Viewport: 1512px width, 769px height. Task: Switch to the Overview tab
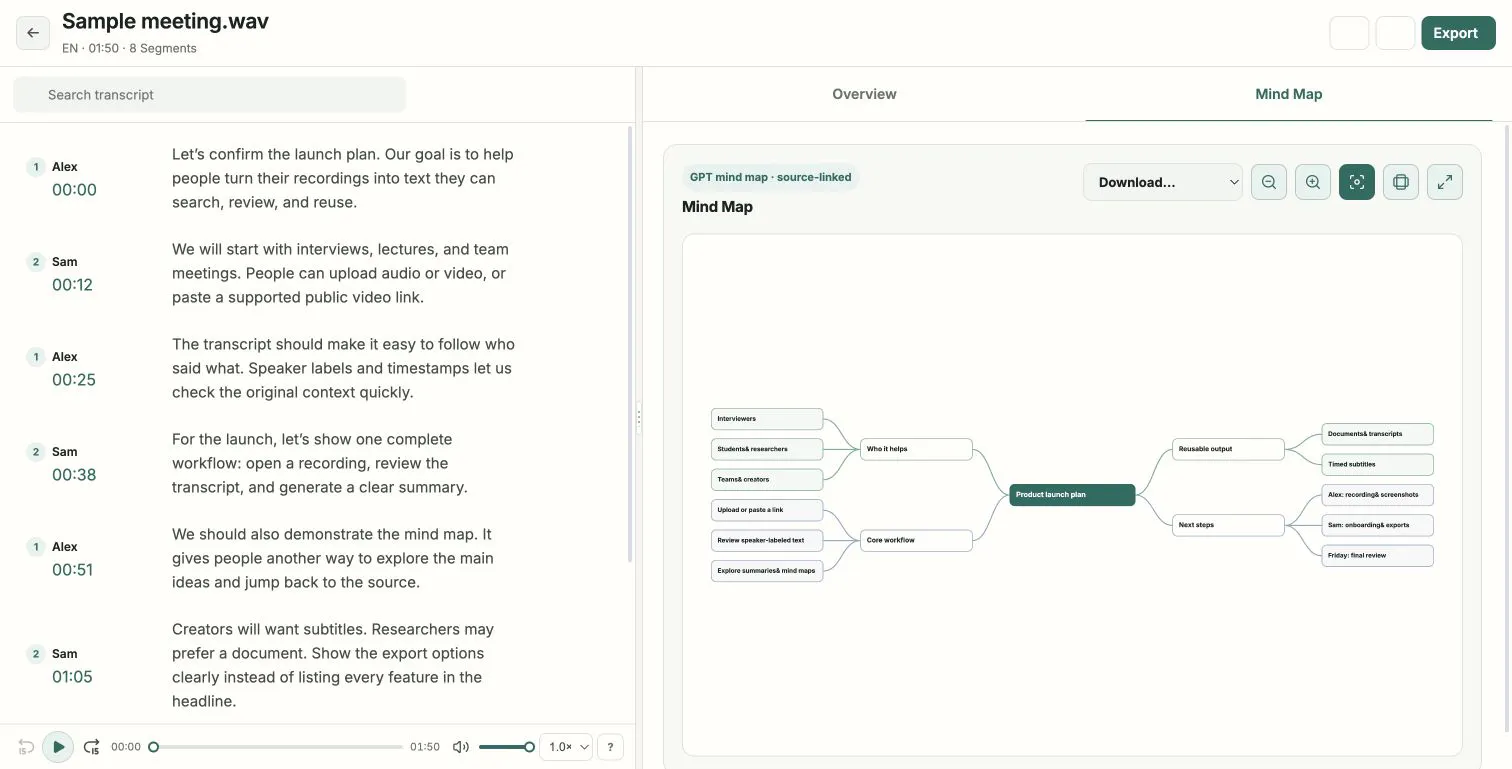pyautogui.click(x=864, y=94)
